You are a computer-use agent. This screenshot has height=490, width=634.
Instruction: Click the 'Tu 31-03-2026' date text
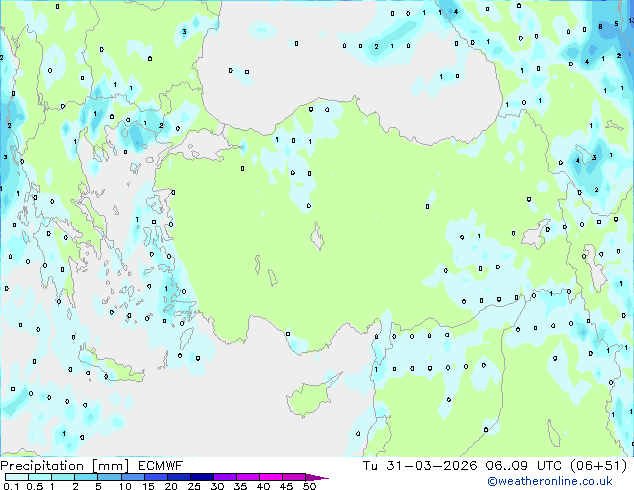(420, 466)
